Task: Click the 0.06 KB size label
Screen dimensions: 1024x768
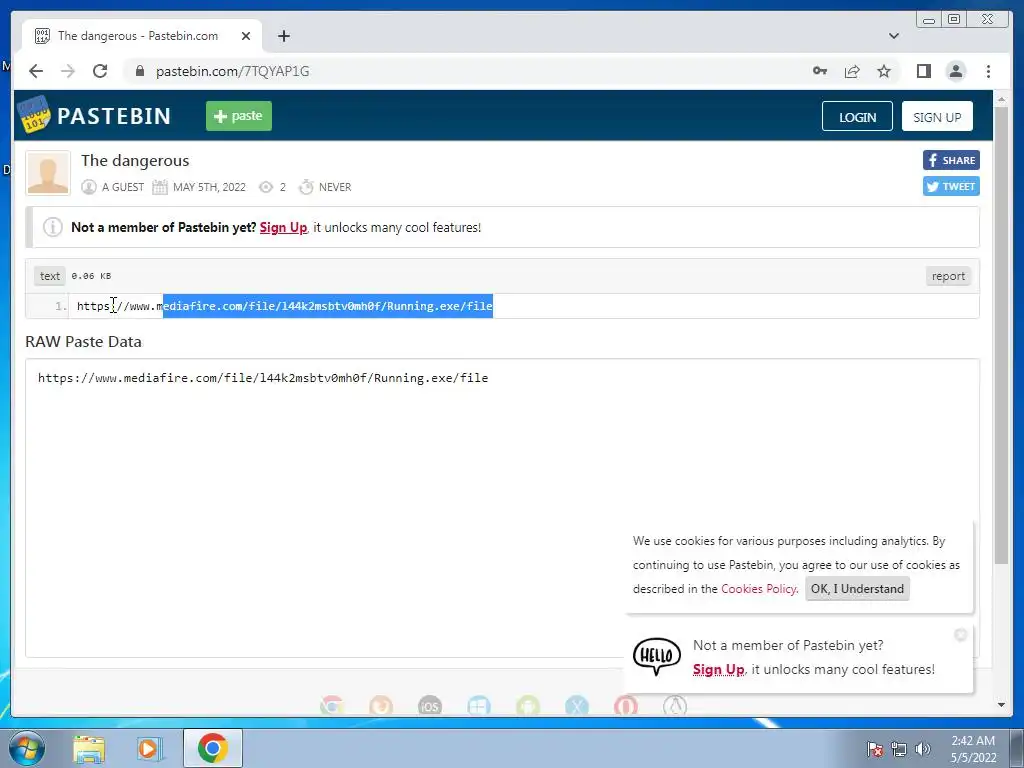Action: (91, 276)
